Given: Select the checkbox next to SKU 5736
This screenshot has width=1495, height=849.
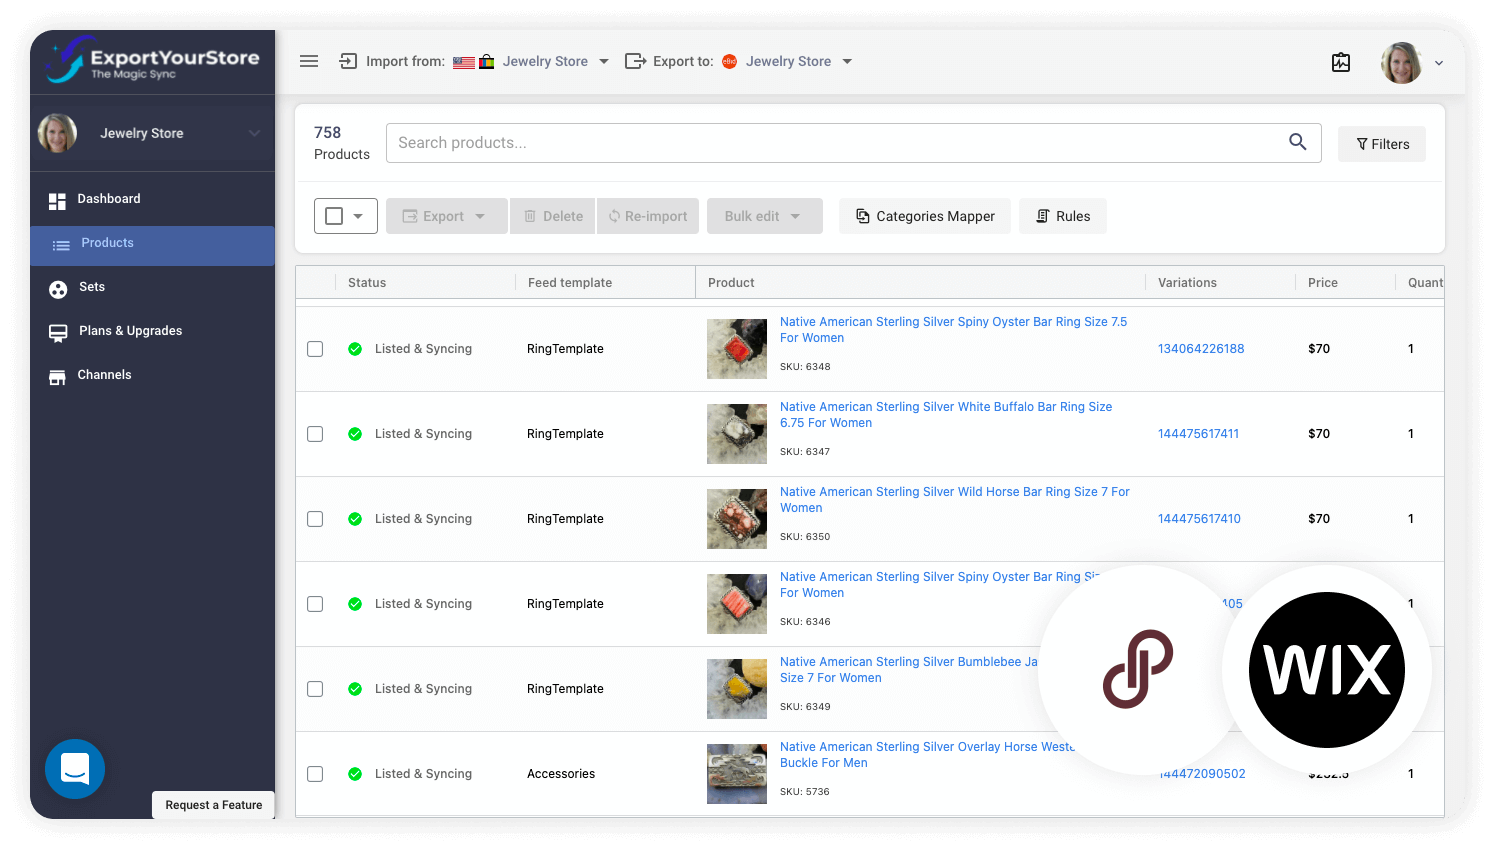Looking at the screenshot, I should pos(315,773).
